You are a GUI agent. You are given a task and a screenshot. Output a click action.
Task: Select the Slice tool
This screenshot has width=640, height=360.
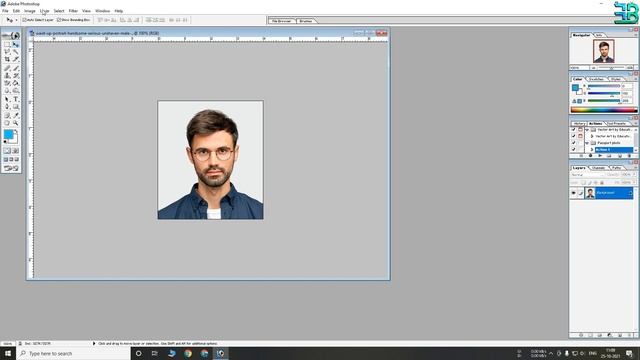point(16,60)
